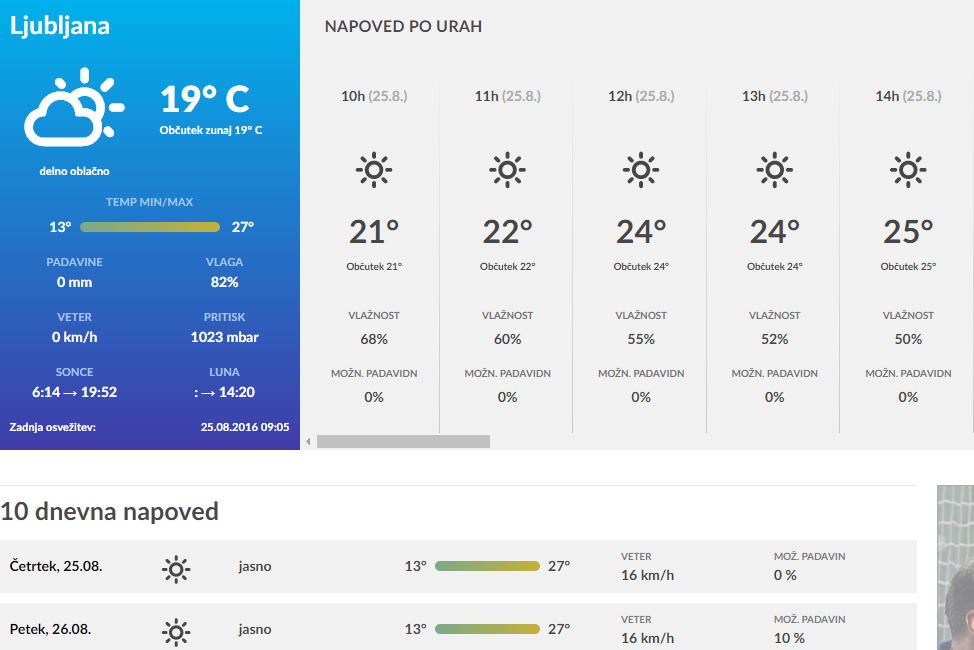Viewport: 974px width, 650px height.
Task: Click the 10h (25.8.) hour header
Action: [x=374, y=96]
